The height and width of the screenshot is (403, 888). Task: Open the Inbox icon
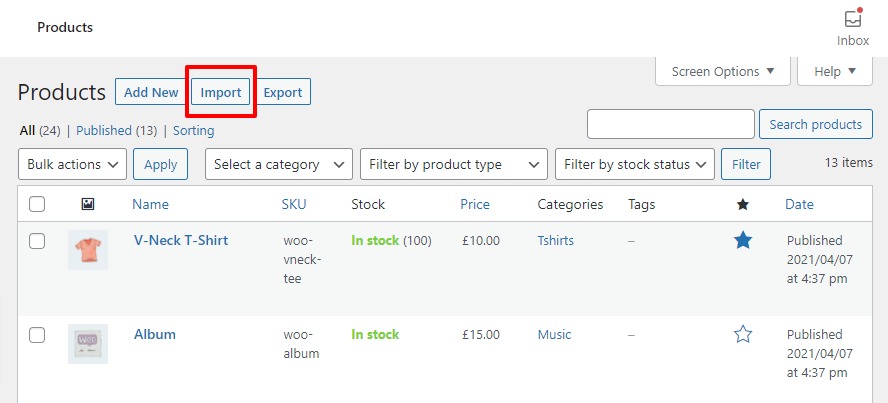[x=852, y=27]
